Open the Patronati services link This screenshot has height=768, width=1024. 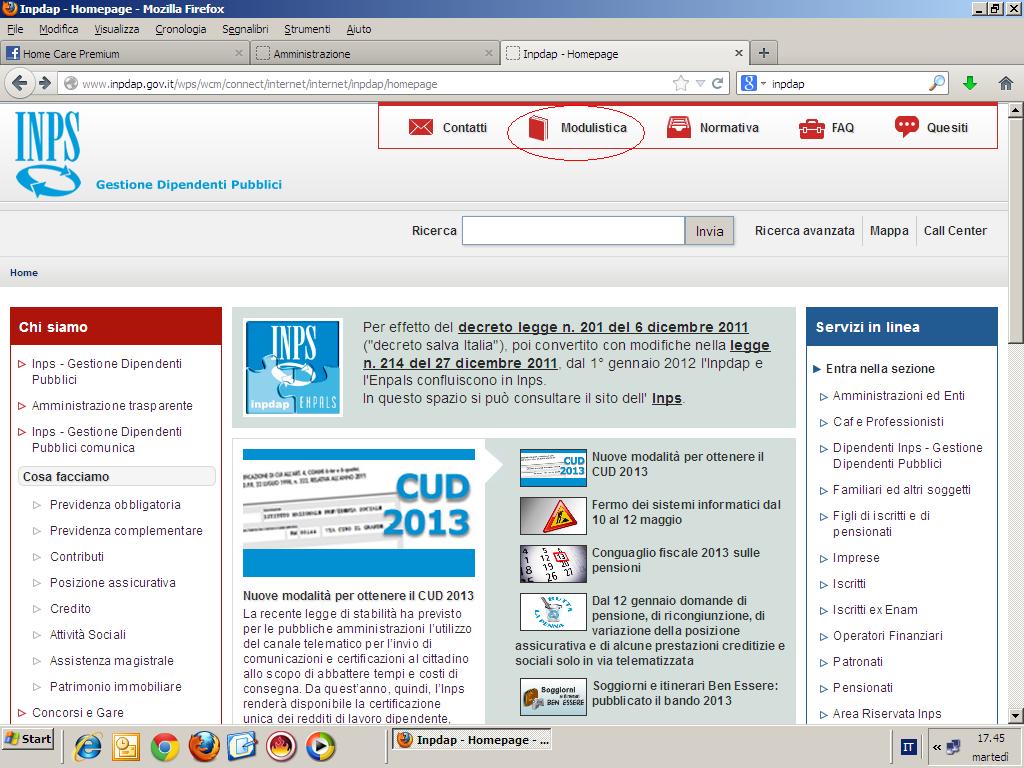857,662
